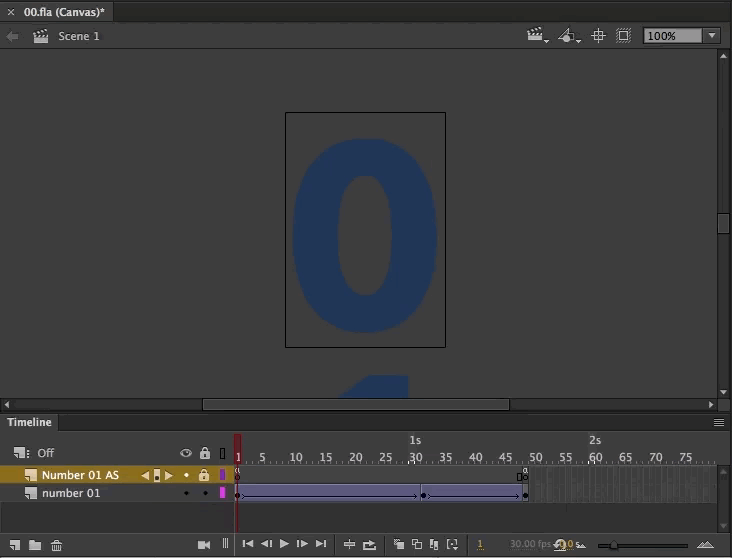The width and height of the screenshot is (732, 558).
Task: Select the Timeline tab
Action: [x=29, y=422]
